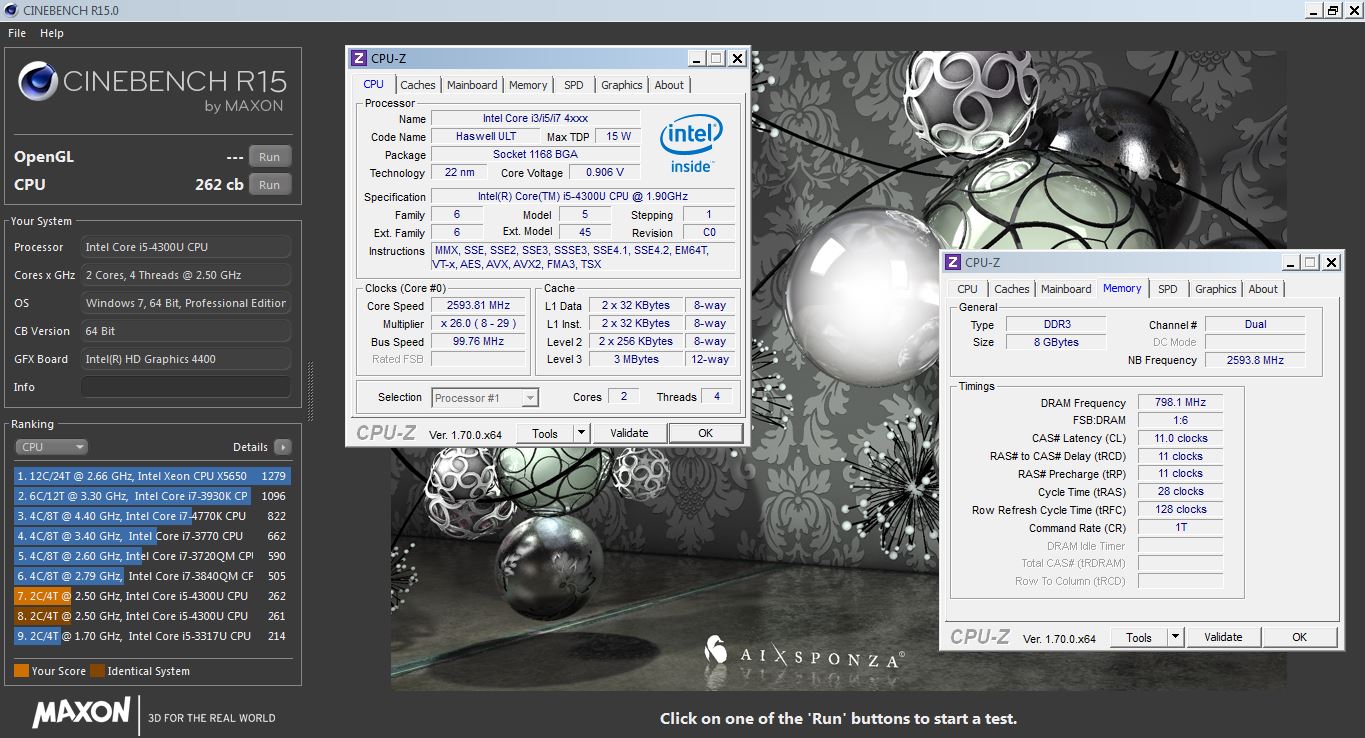The image size is (1365, 738).
Task: Expand ranking Details arrow button
Action: coord(283,447)
